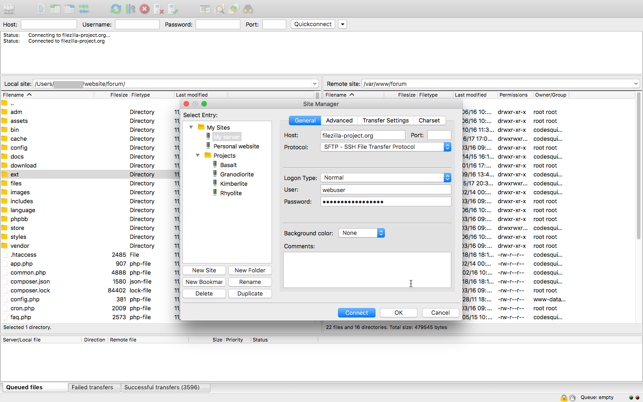Click the New Site button
This screenshot has height=402, width=643.
pyautogui.click(x=204, y=270)
